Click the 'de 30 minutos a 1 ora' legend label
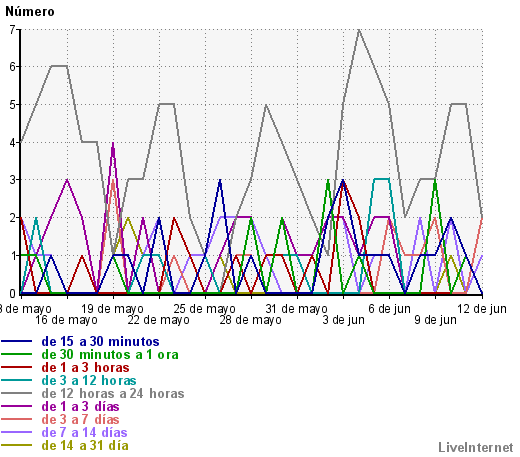Viewport: 520px width, 457px height. click(x=110, y=355)
